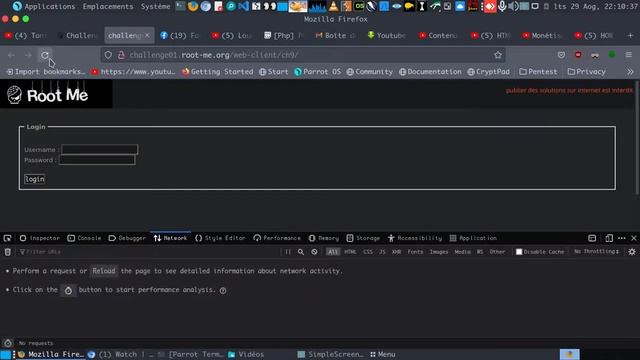Close the challenge tab
The height and width of the screenshot is (360, 640).
pos(147,36)
